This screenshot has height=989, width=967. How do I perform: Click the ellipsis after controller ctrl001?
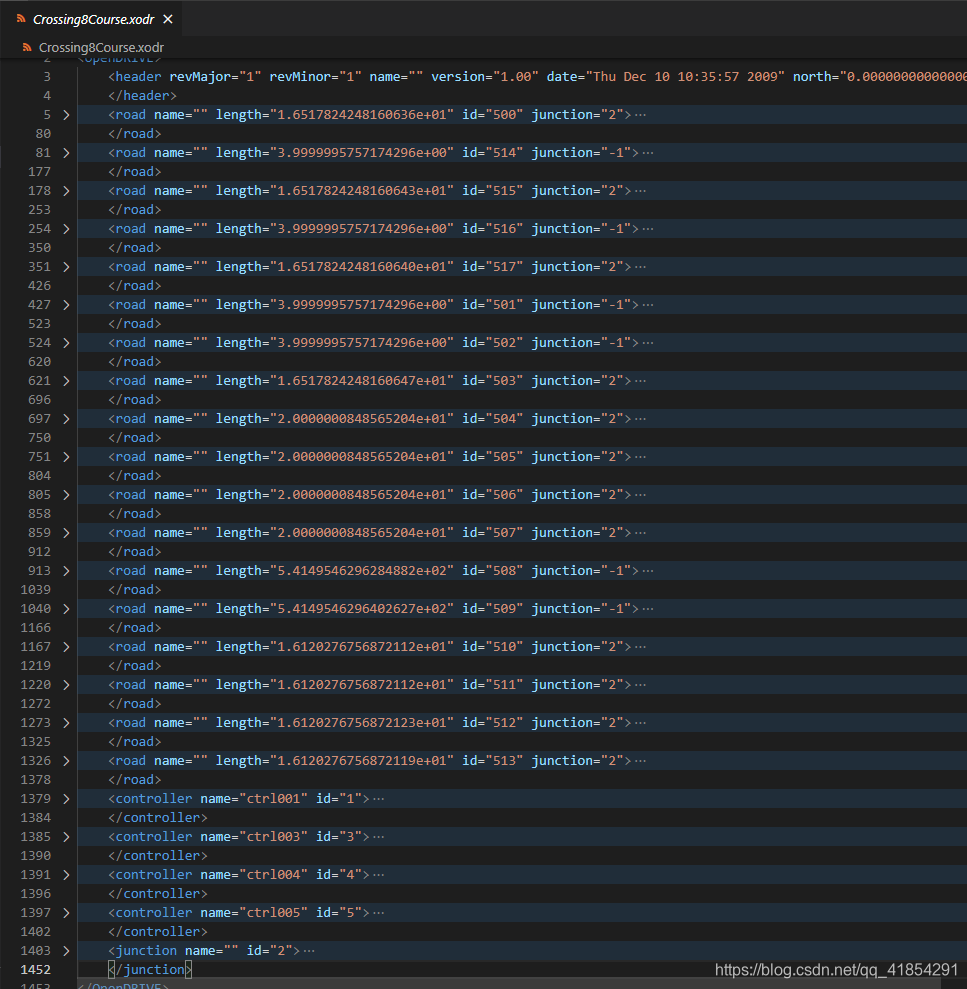point(378,799)
